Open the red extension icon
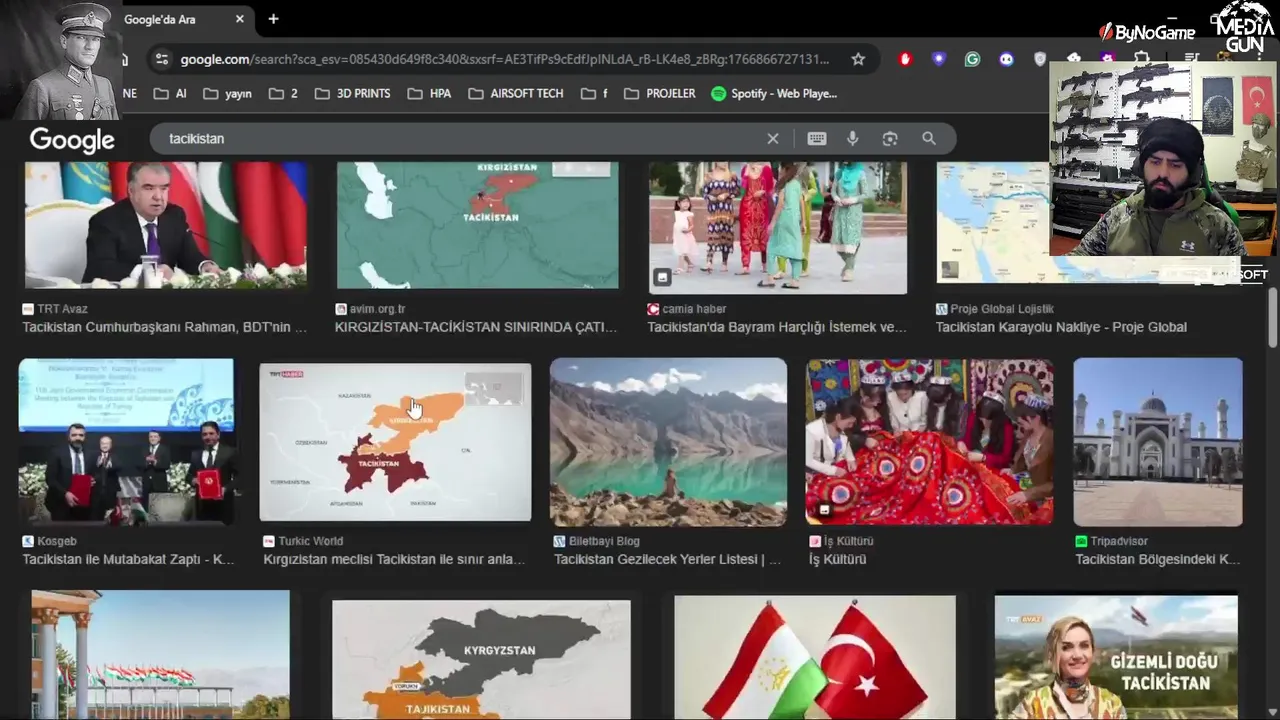The image size is (1280, 720). click(x=905, y=59)
